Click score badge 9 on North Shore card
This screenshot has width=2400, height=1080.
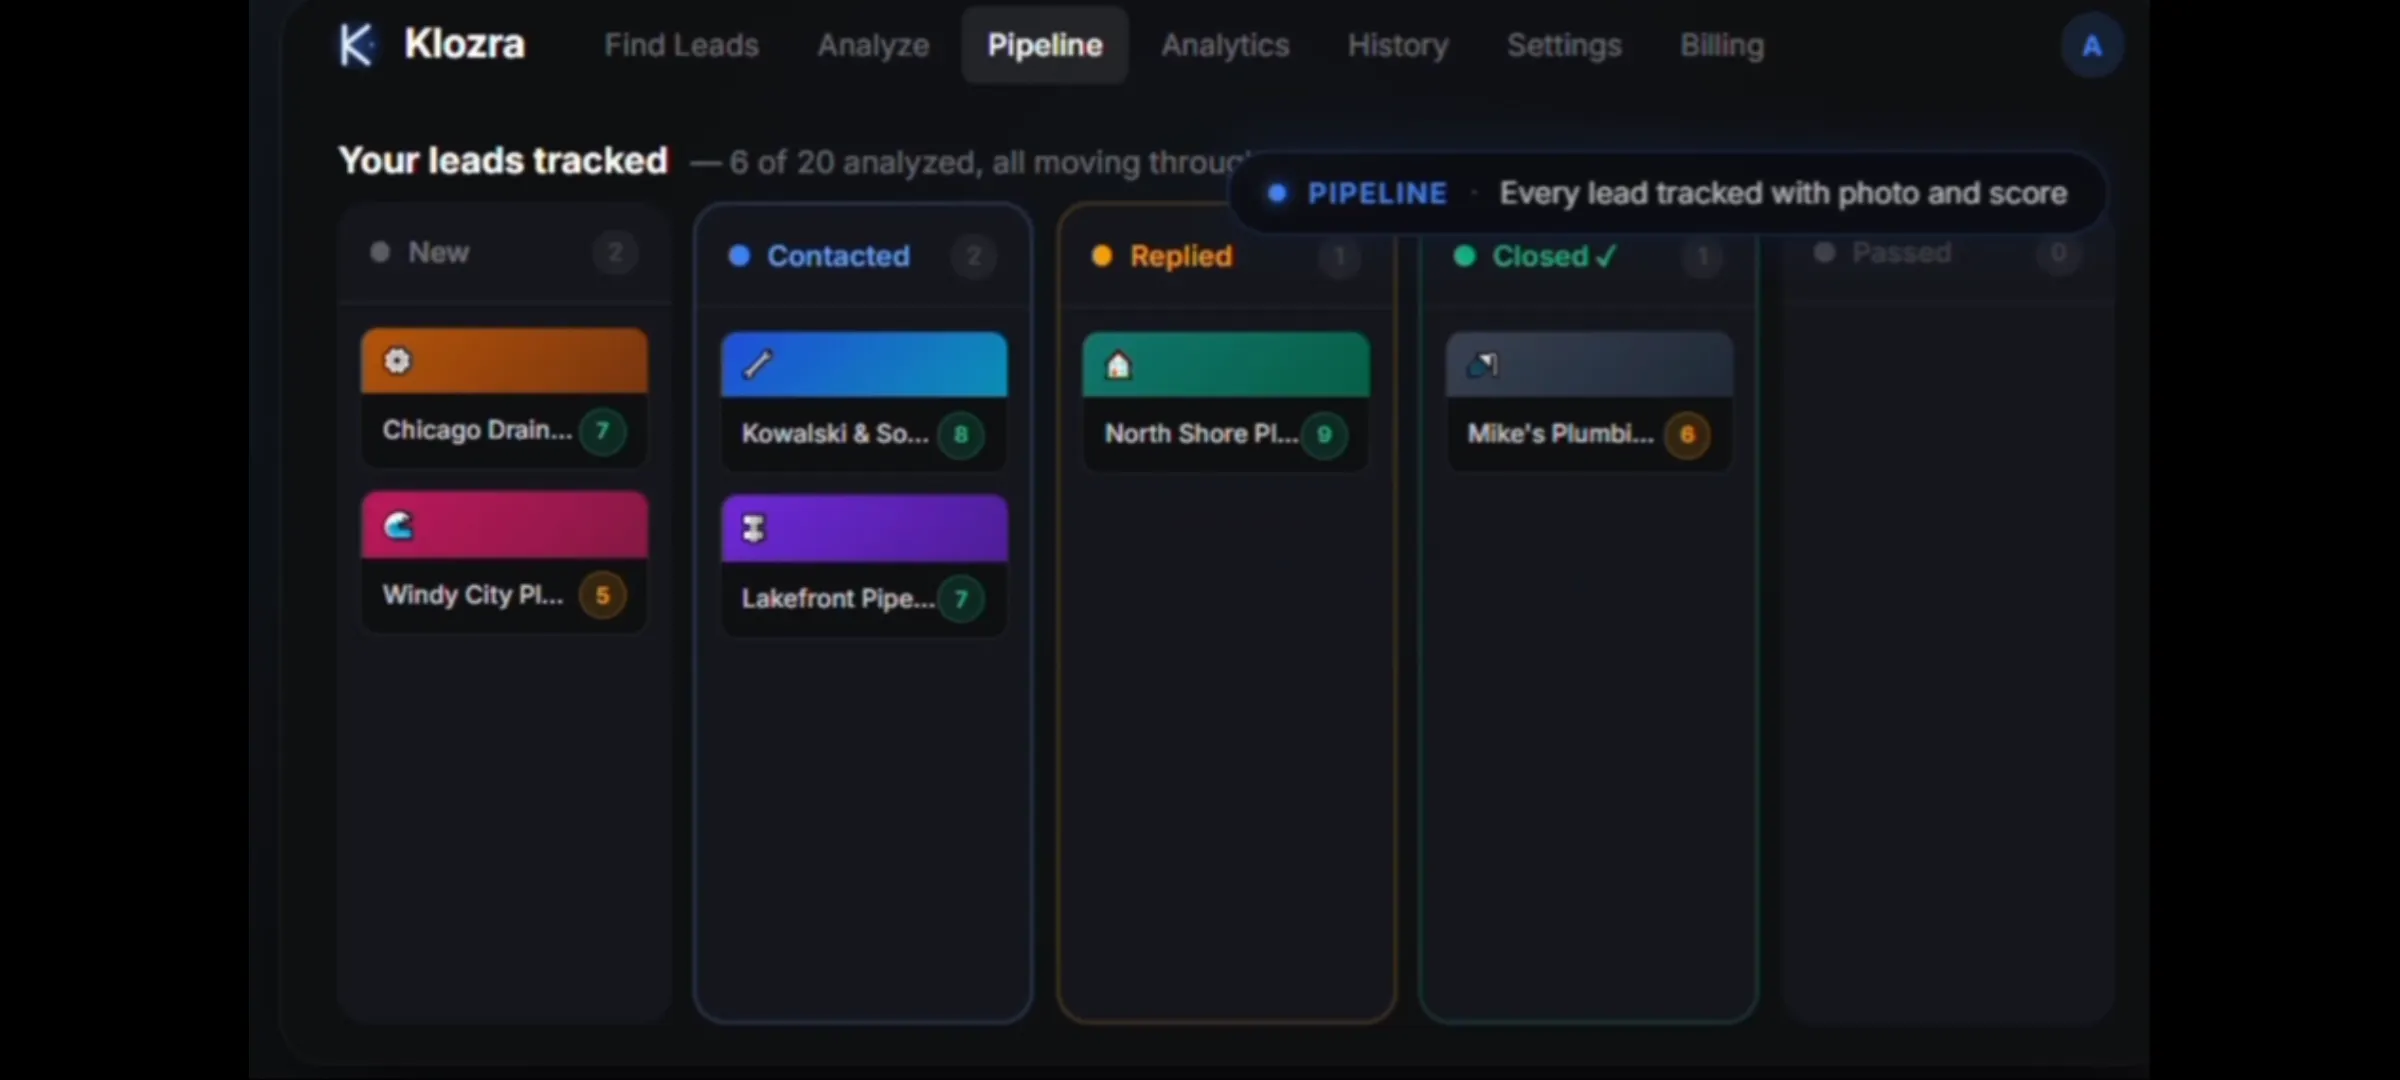click(1324, 435)
